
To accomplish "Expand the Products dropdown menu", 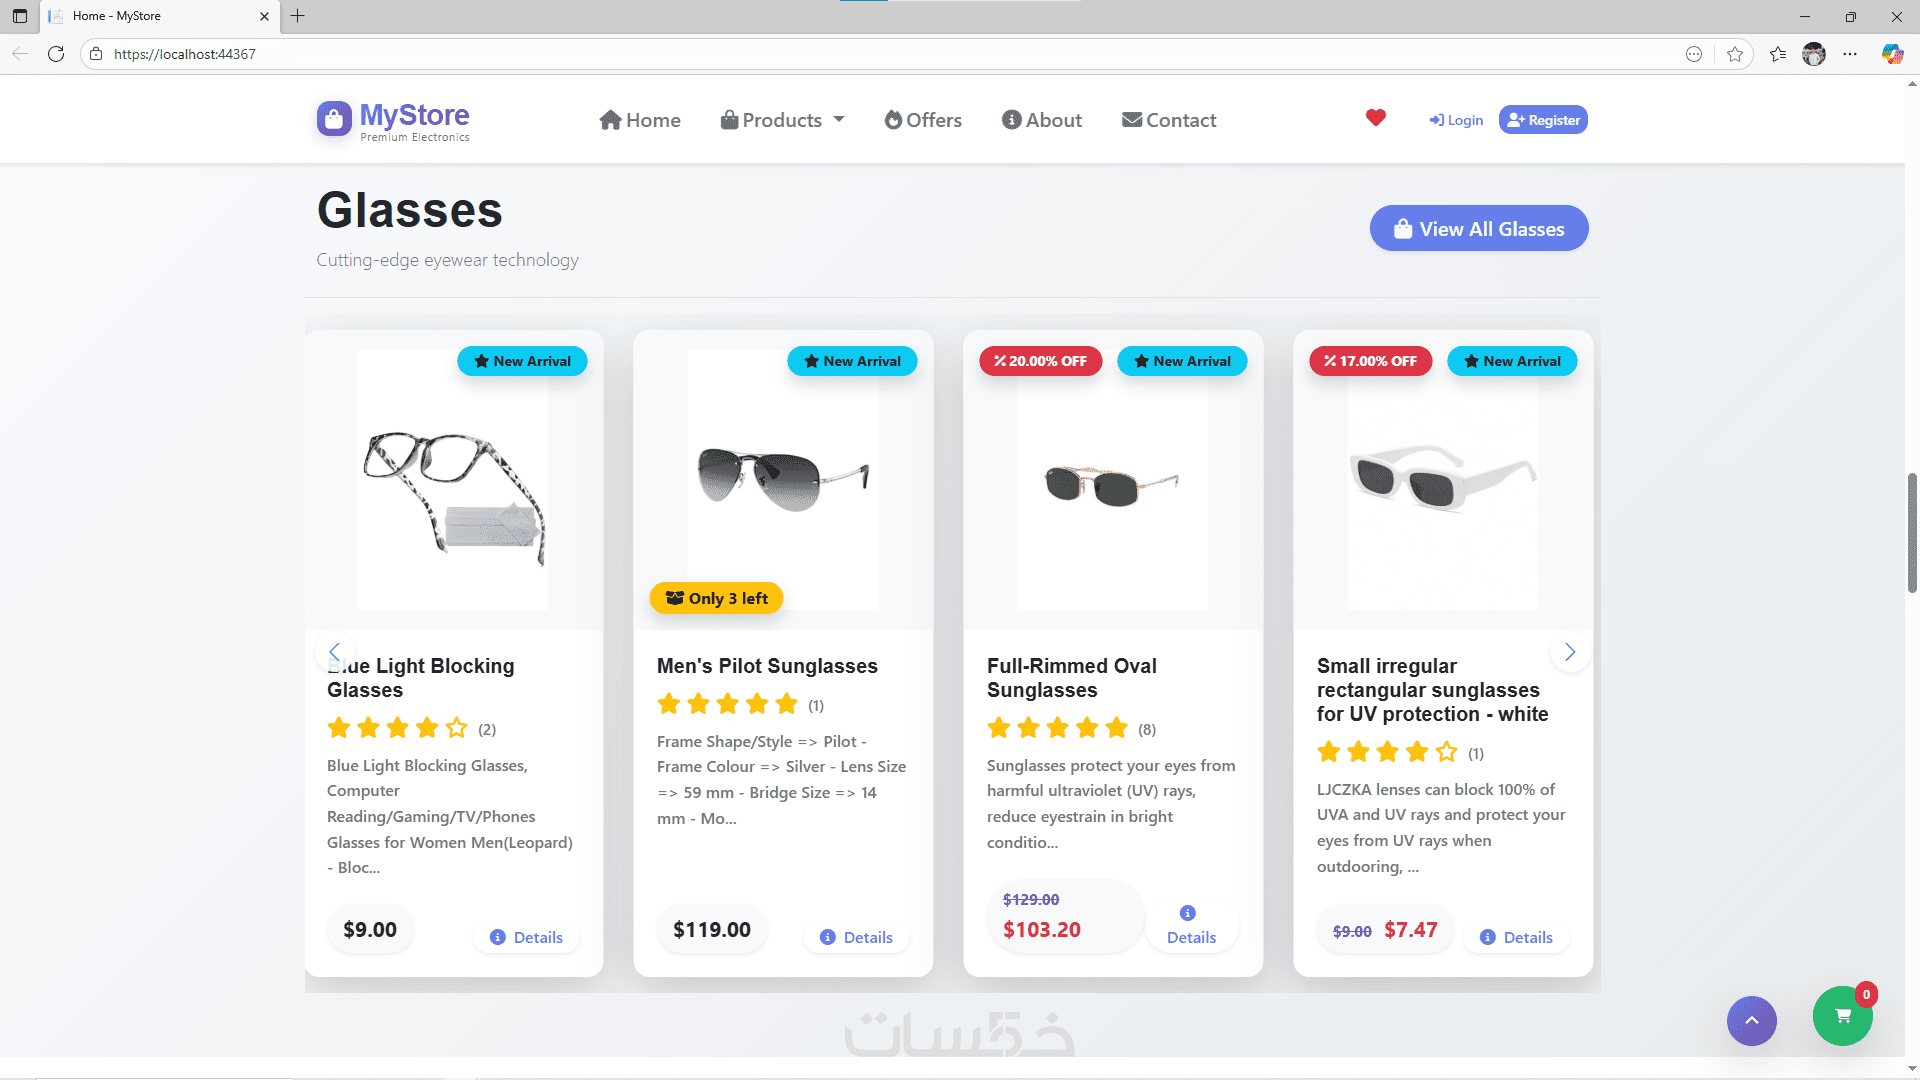I will 783,120.
